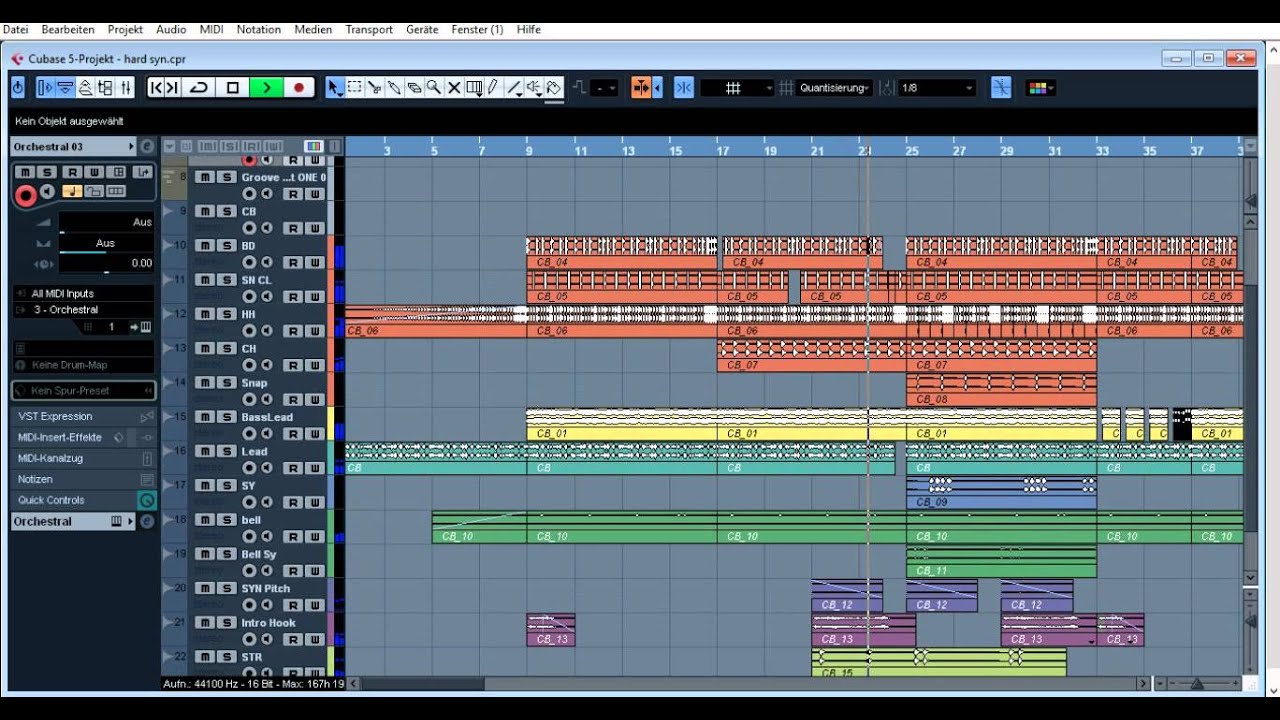Click the Snap to Zero Crossing icon
1280x720 pixels.
[1001, 88]
